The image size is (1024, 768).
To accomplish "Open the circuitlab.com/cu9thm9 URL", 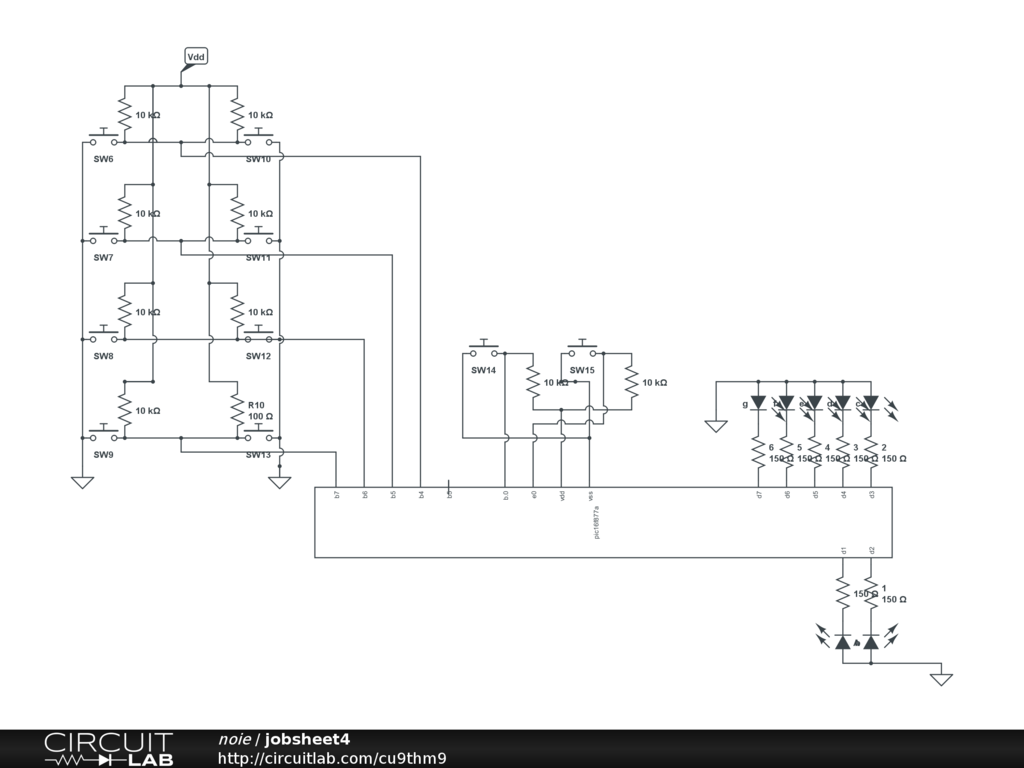I will click(x=332, y=758).
